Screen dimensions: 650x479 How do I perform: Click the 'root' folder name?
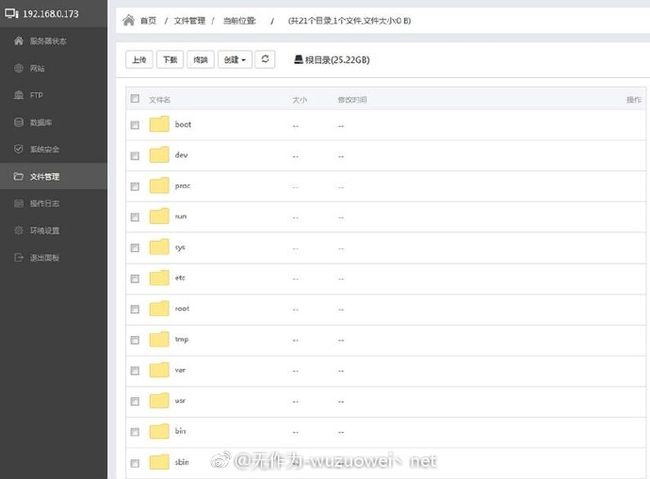click(x=182, y=309)
